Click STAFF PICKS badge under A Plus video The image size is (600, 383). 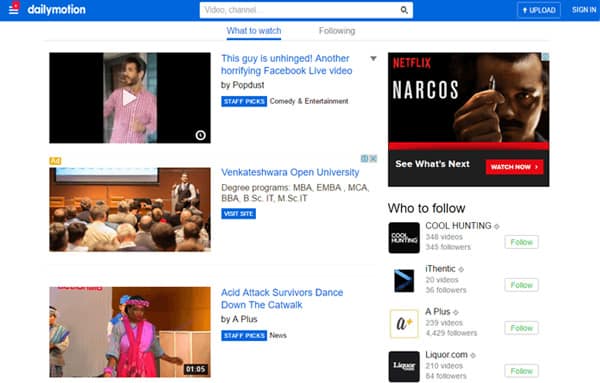pos(244,336)
